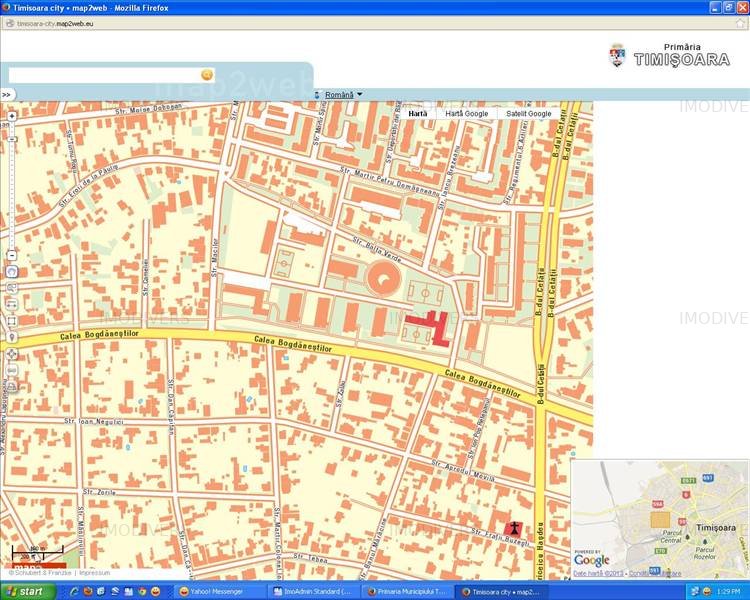Expand the left panel with double-arrow button
Viewport: 750px width, 600px height.
tap(6, 95)
